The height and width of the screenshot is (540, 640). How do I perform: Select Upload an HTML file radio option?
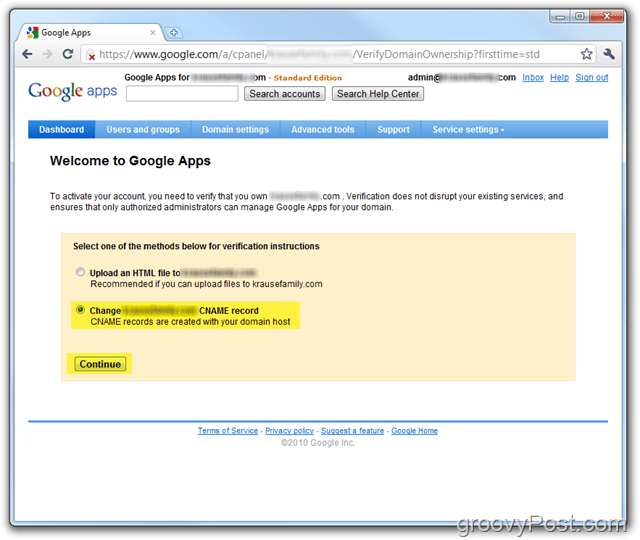tap(80, 272)
